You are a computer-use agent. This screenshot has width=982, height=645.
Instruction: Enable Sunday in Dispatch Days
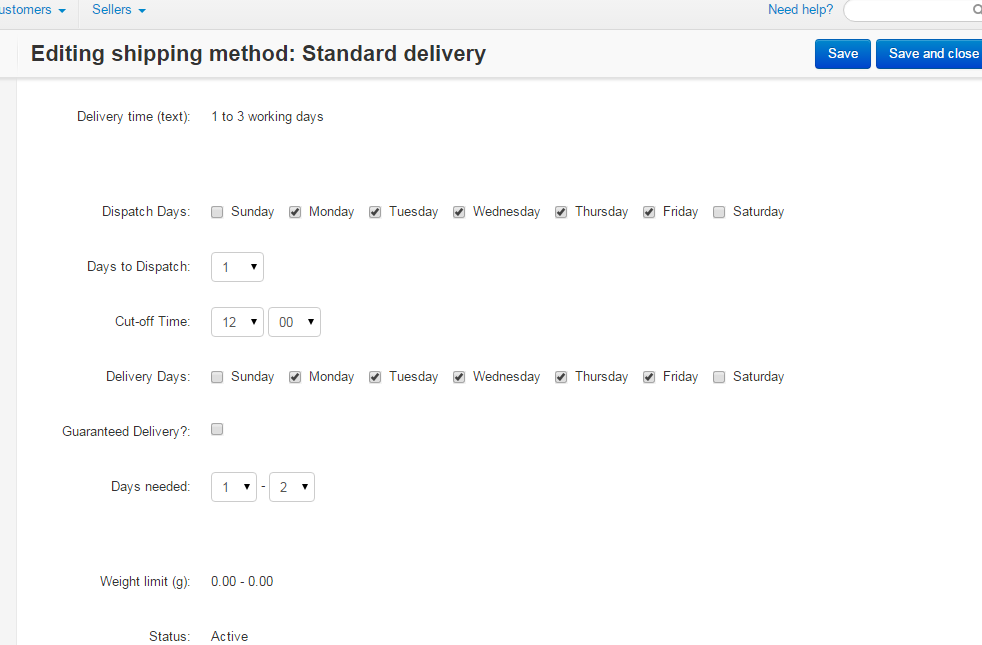(217, 212)
